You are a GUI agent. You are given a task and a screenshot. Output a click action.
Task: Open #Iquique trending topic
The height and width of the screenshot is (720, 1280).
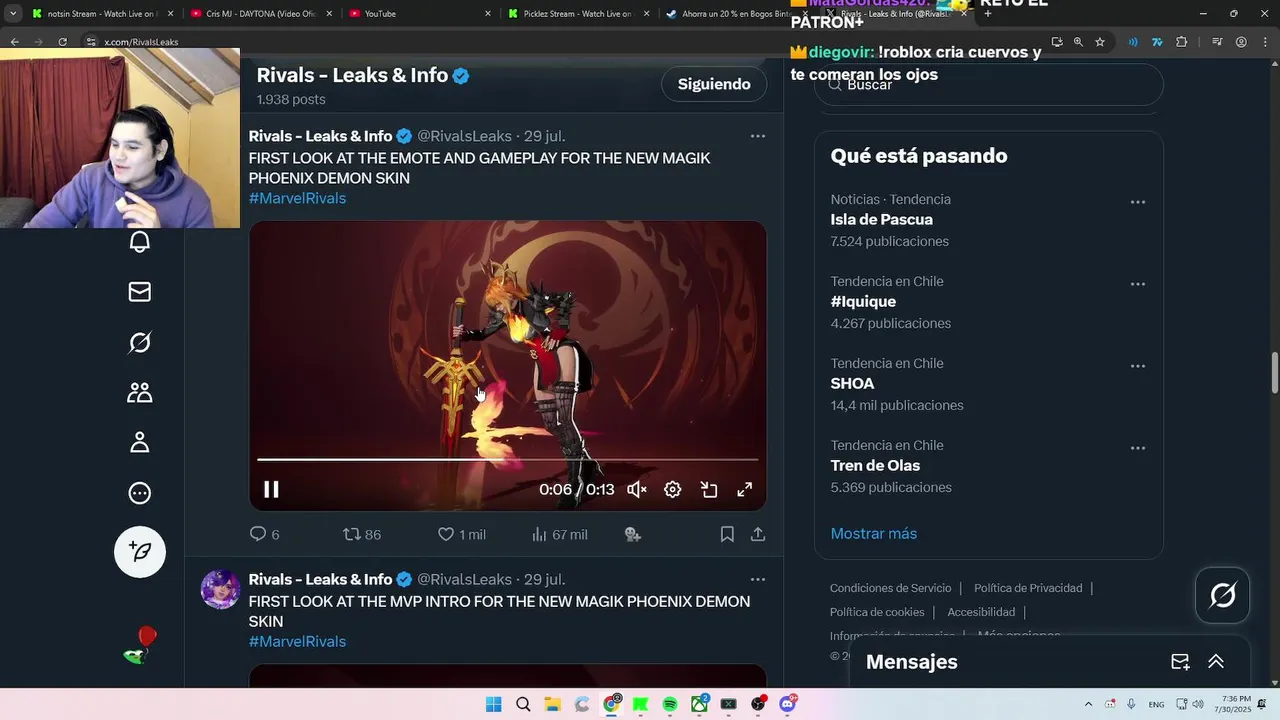coord(863,301)
